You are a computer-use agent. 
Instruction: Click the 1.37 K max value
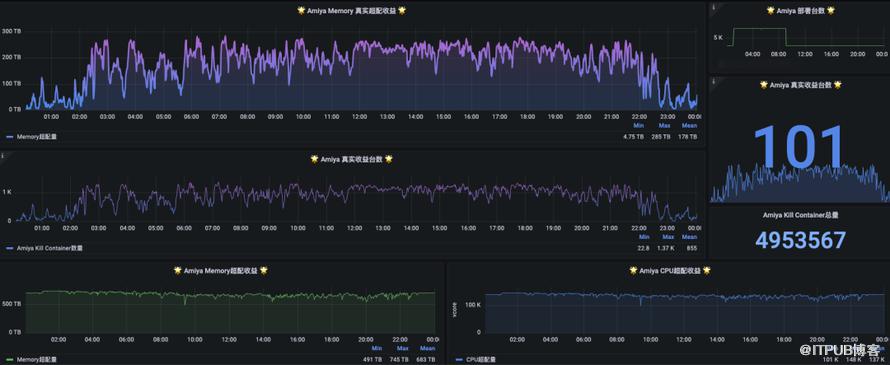[x=666, y=248]
